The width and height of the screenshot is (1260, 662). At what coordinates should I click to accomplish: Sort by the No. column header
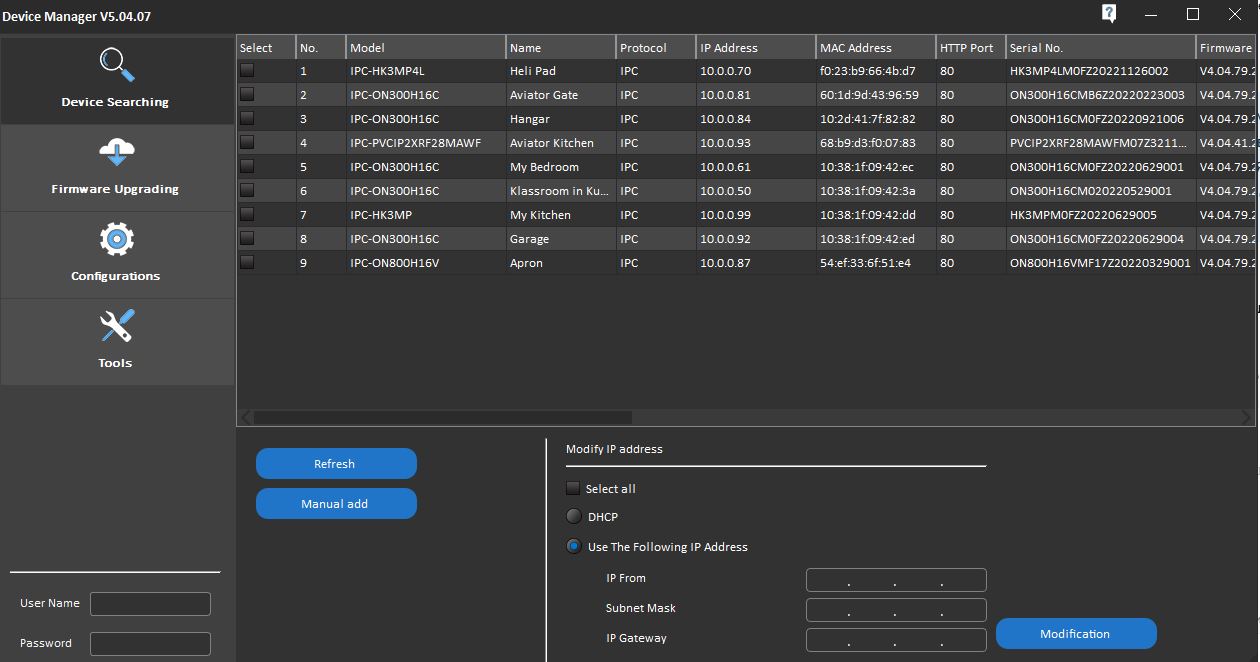tap(321, 47)
